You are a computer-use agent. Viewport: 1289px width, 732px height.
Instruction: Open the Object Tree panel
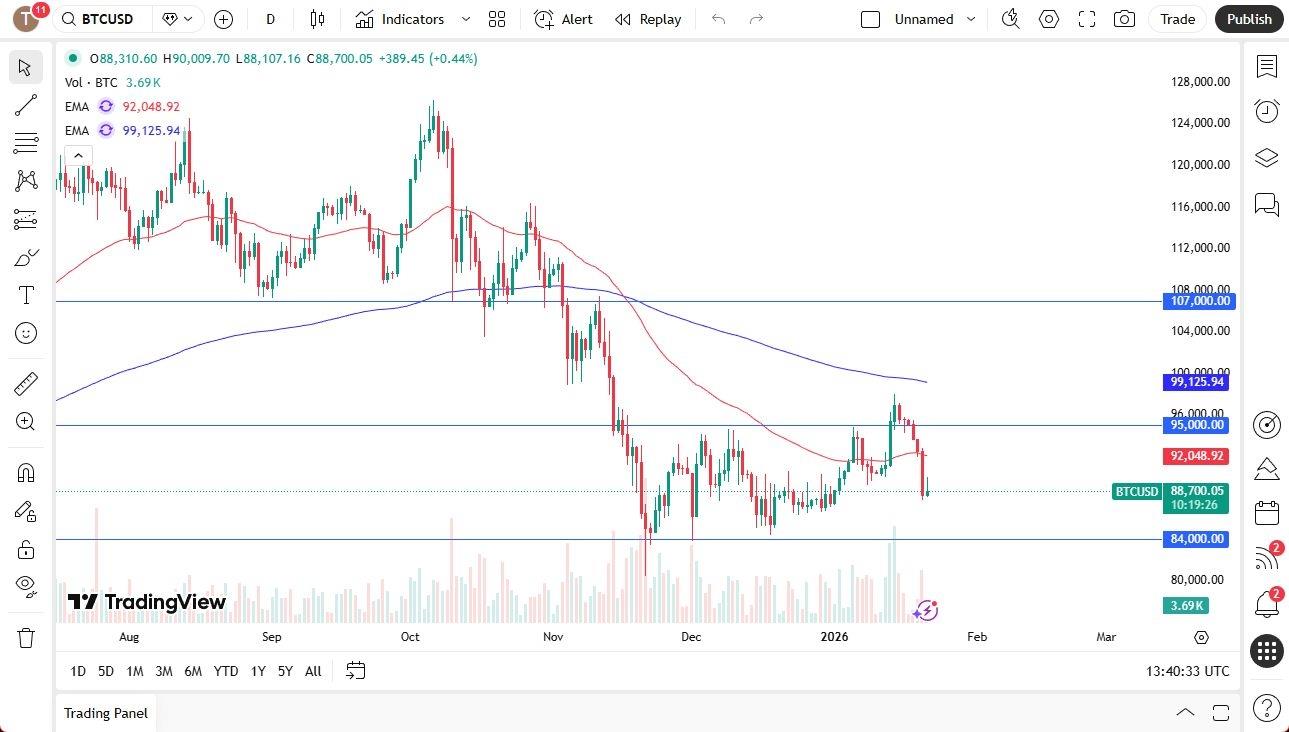[1266, 157]
